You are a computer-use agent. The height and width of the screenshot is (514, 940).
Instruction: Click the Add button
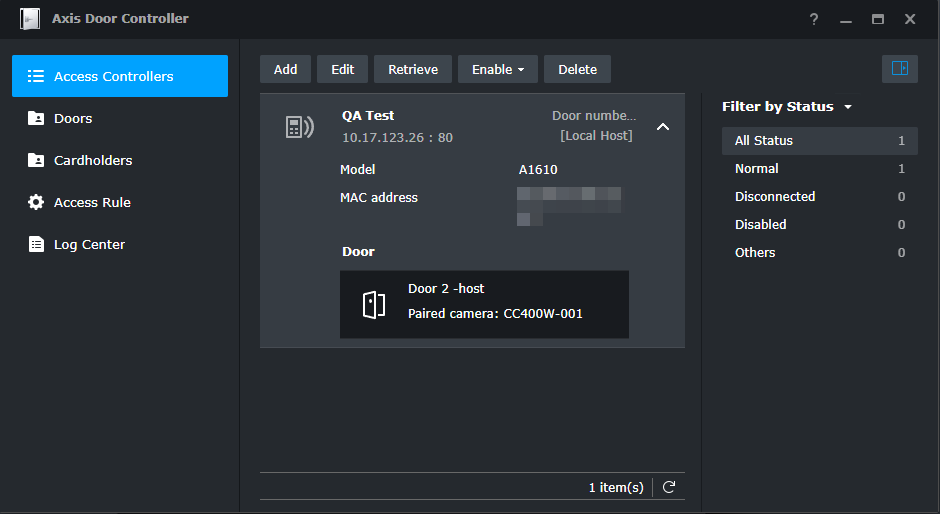(285, 69)
